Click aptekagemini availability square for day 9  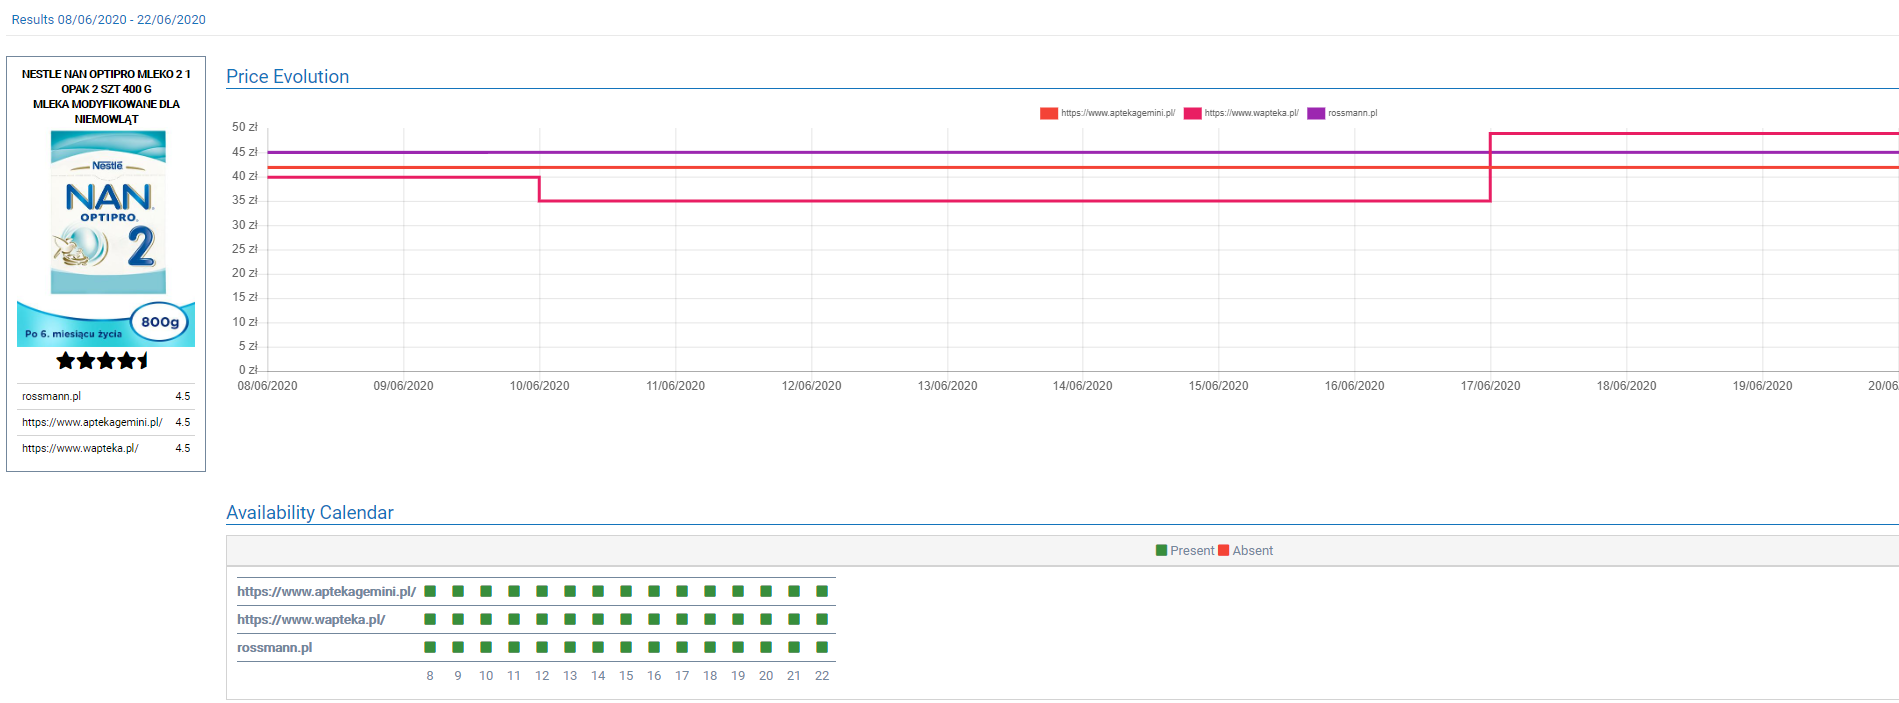(458, 591)
